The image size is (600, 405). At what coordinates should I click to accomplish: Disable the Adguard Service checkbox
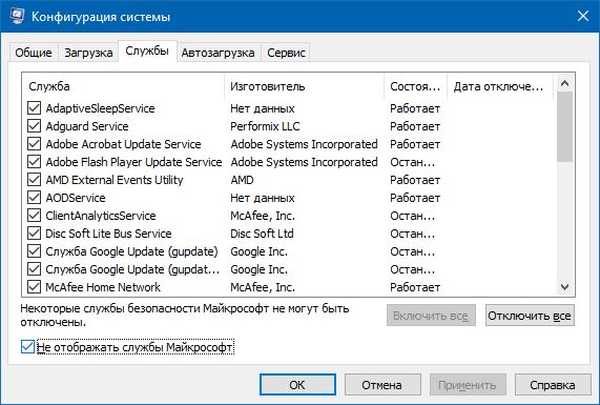coord(34,126)
